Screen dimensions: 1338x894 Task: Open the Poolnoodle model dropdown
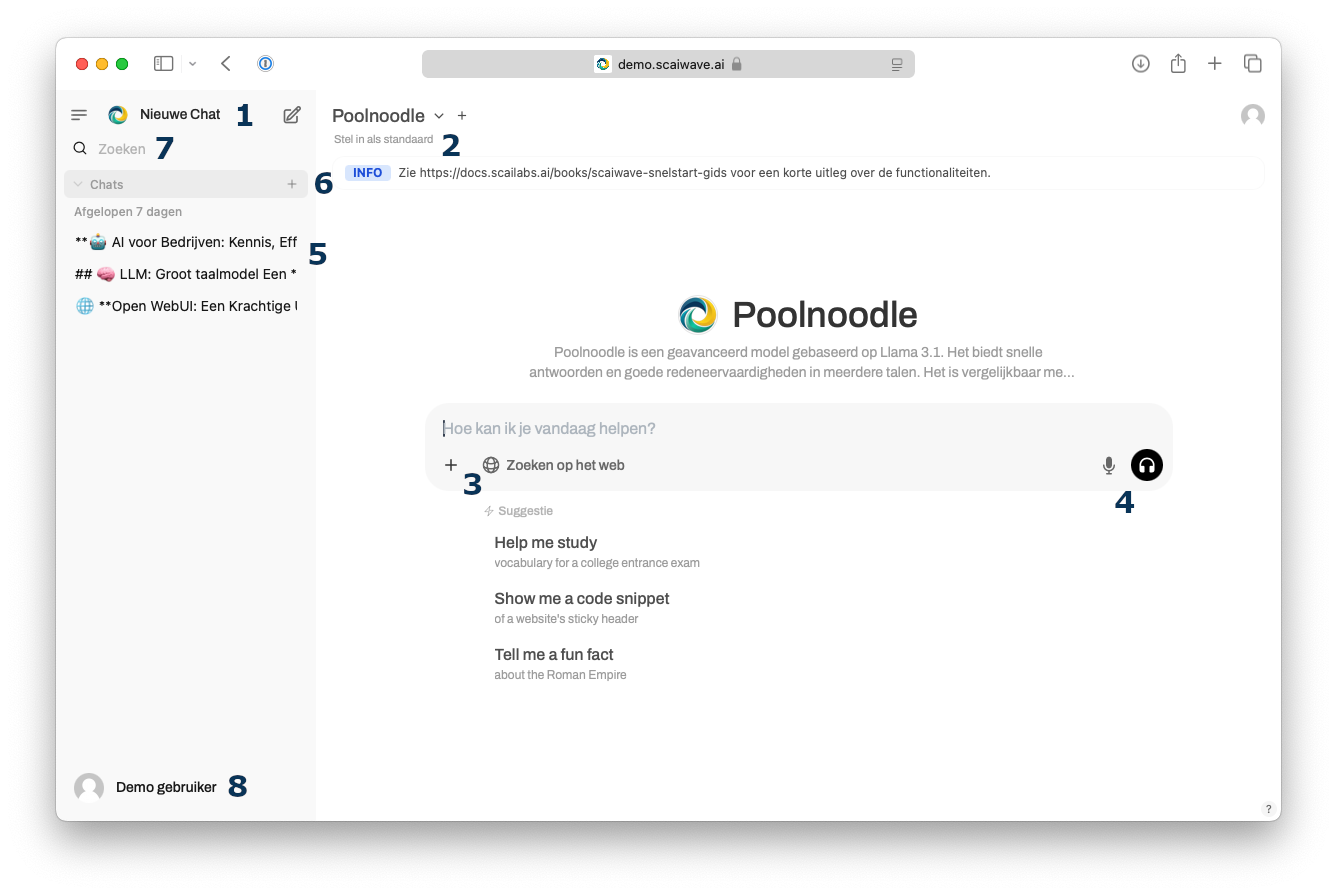tap(388, 116)
